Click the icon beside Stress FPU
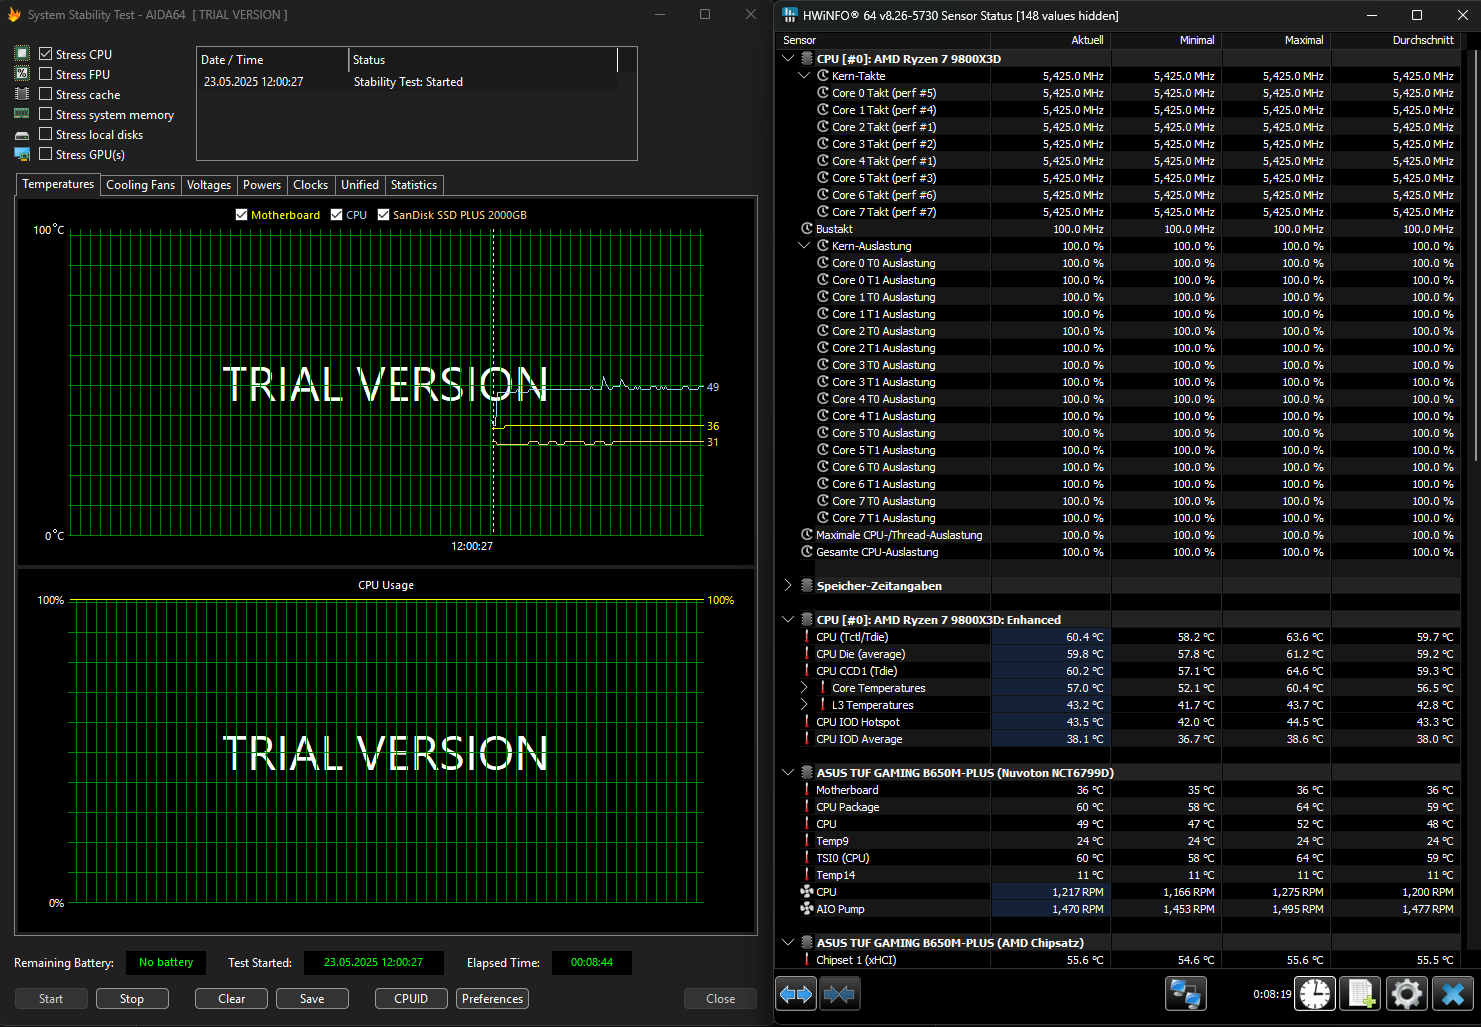Screen dimensions: 1481x1027 [x=22, y=74]
